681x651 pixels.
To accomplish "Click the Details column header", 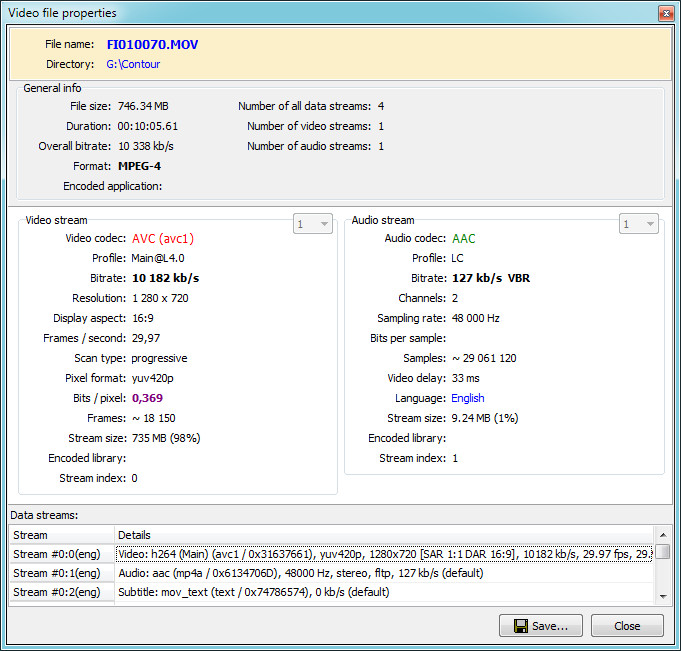I will point(384,535).
